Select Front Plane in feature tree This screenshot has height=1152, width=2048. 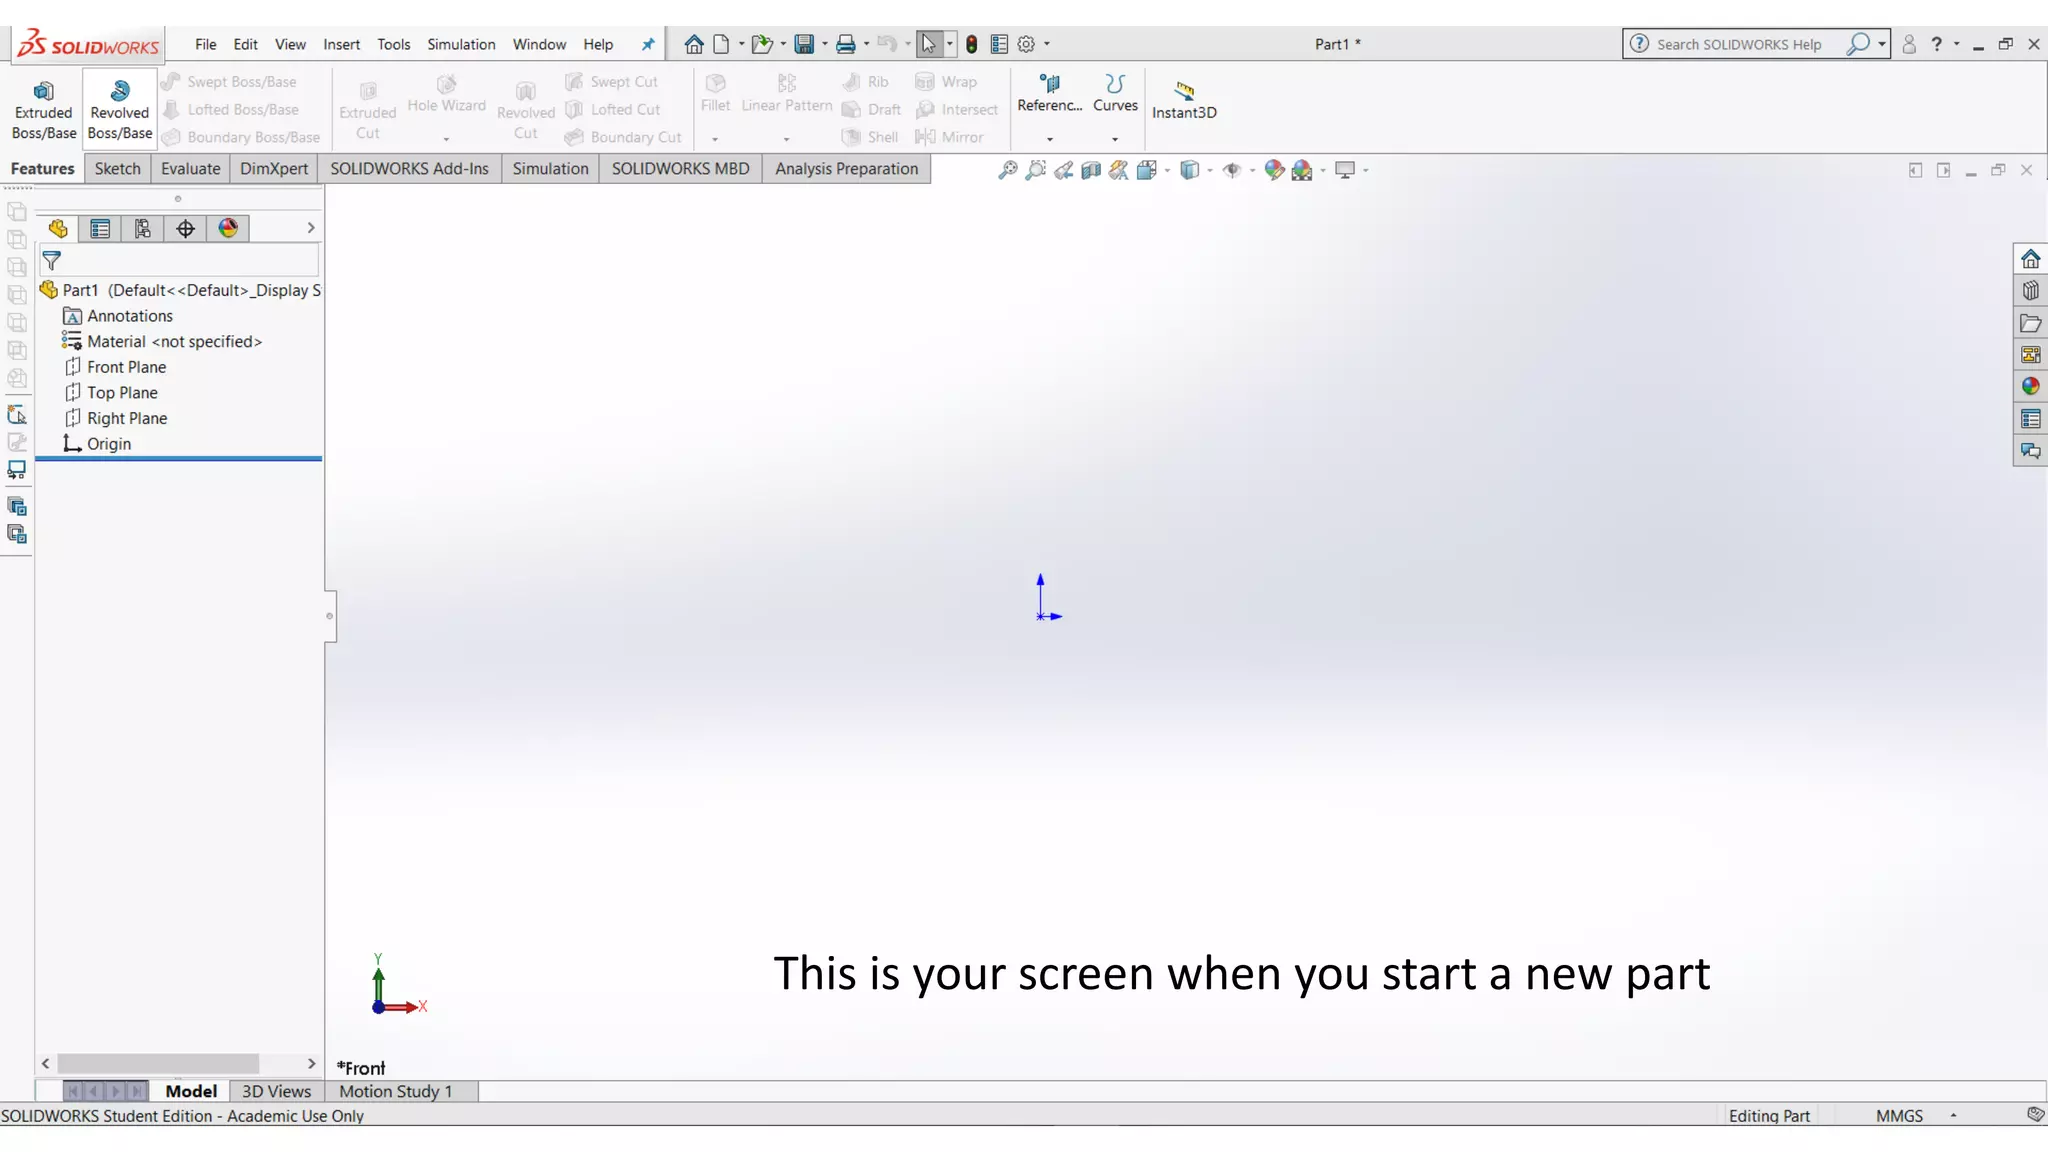(x=126, y=367)
